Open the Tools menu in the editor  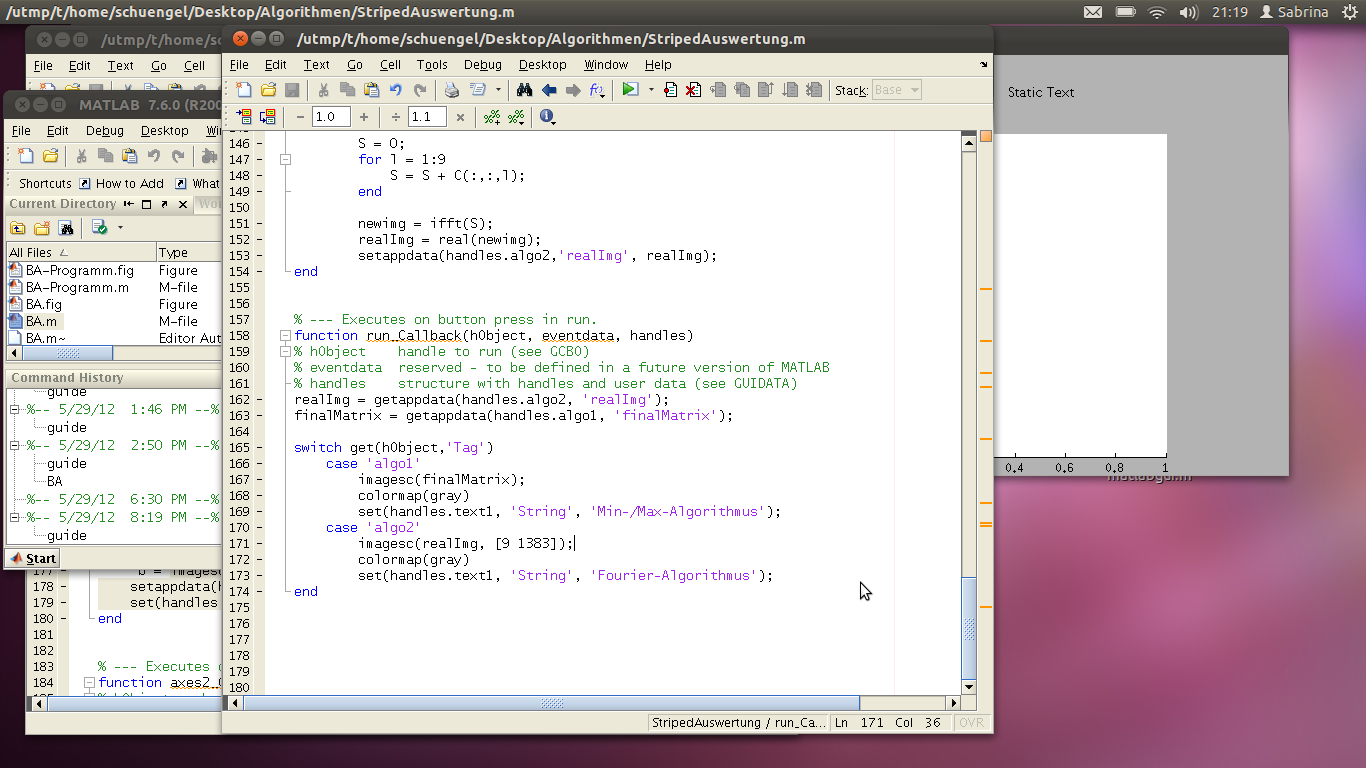click(x=432, y=65)
